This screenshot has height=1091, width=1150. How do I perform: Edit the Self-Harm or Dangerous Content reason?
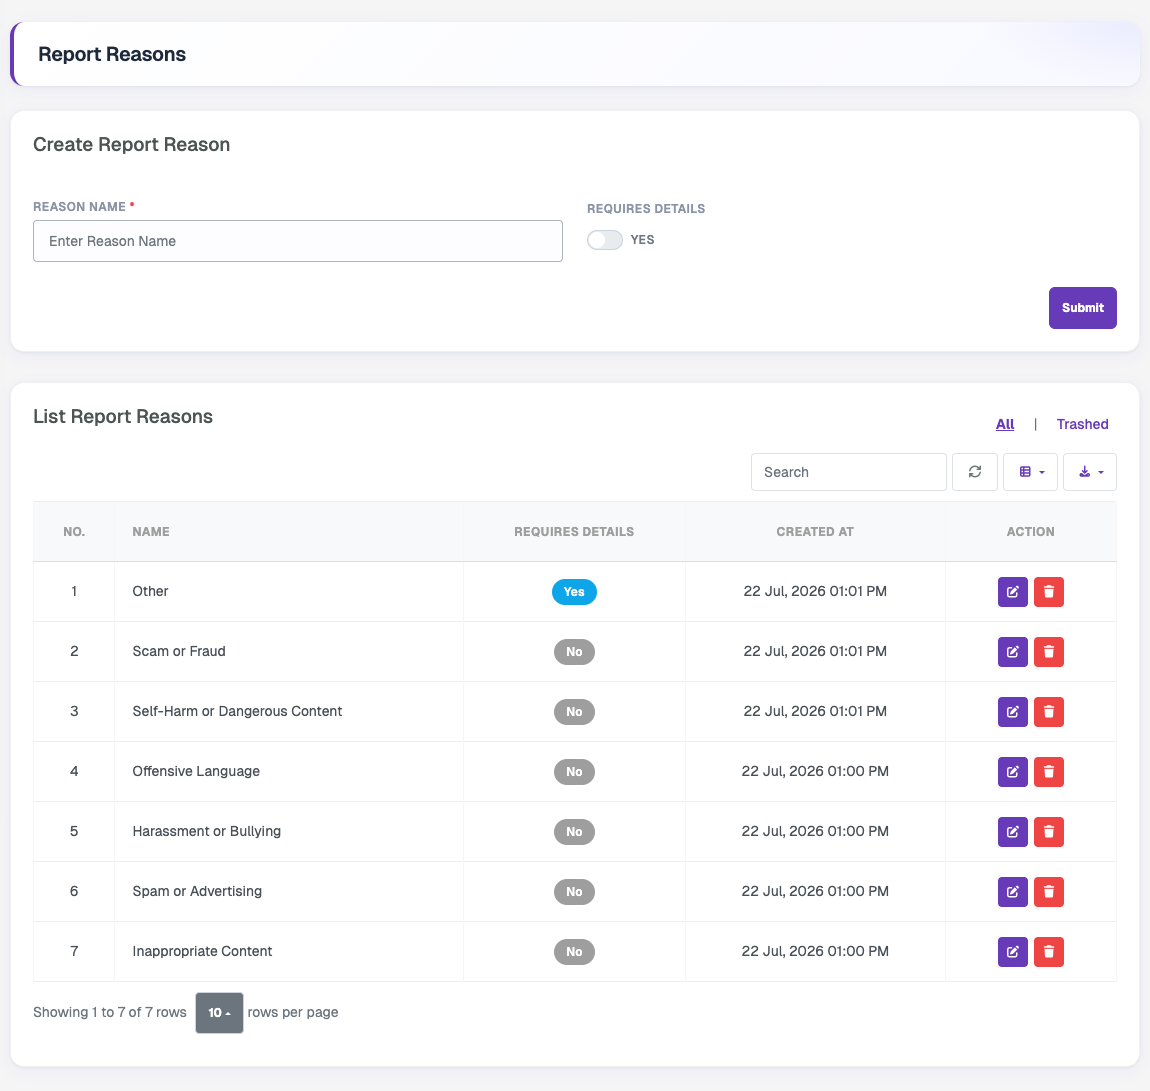[x=1012, y=712]
